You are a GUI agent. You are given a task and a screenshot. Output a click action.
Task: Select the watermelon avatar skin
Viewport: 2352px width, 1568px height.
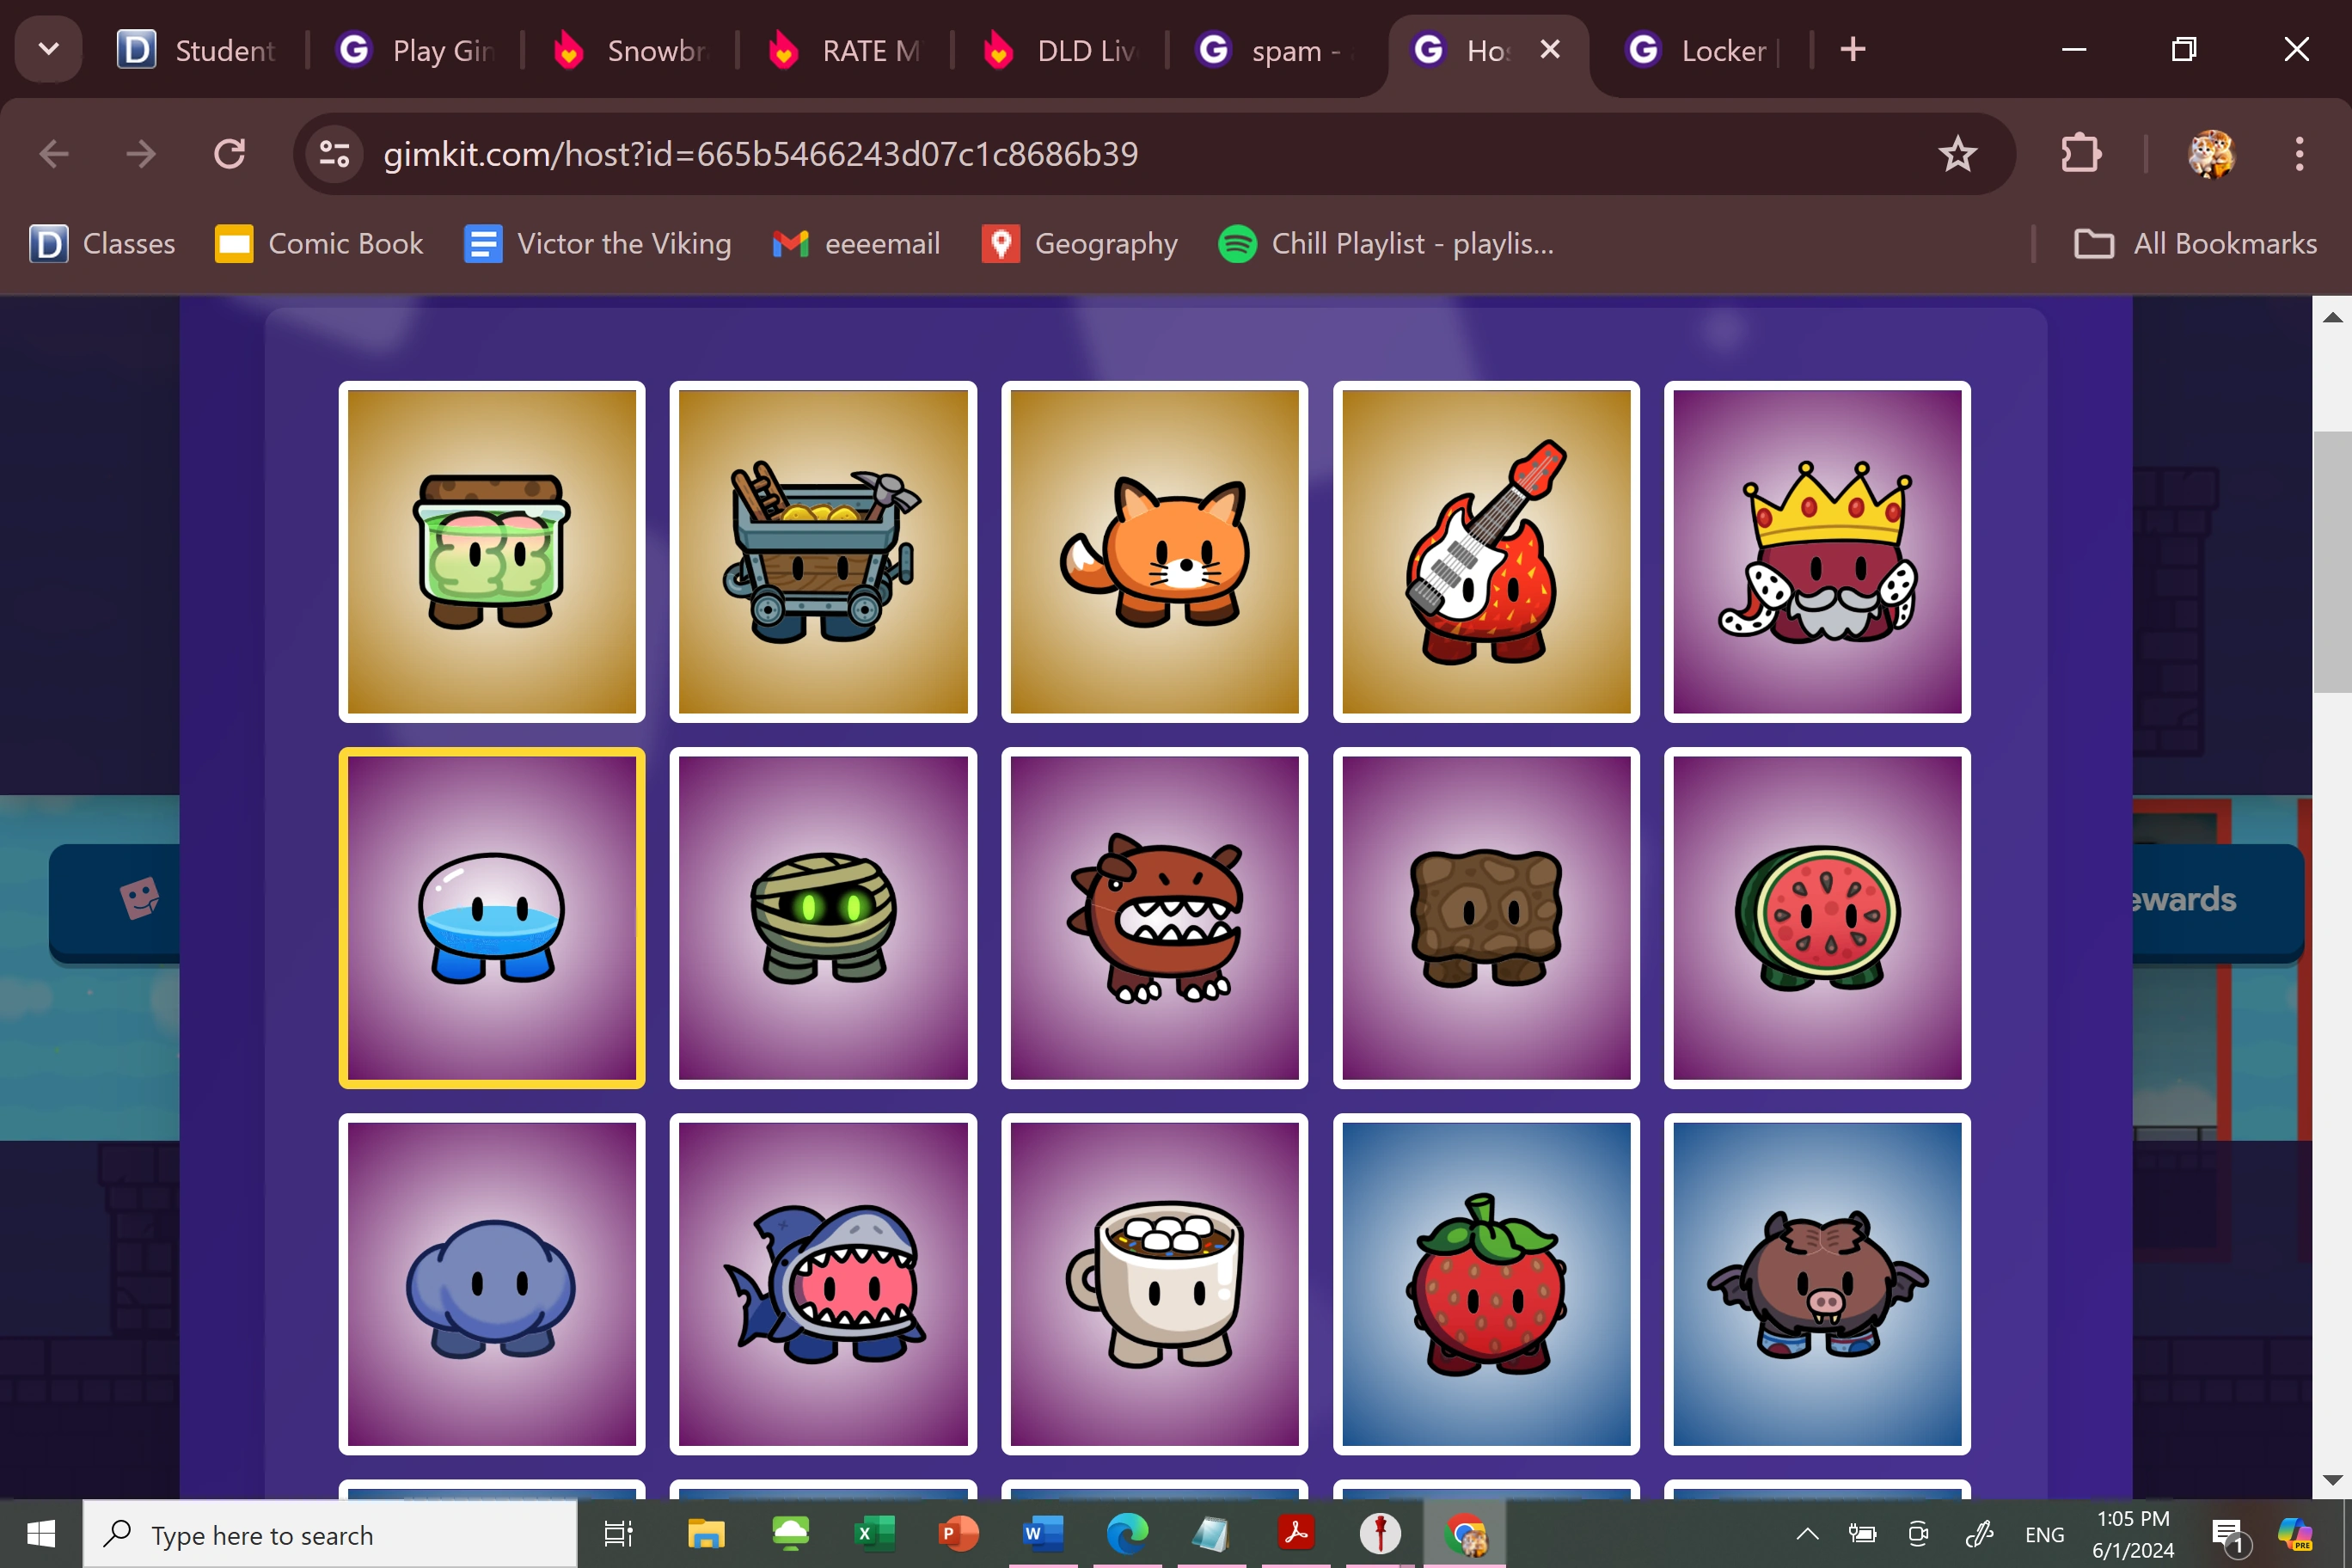pyautogui.click(x=1816, y=918)
